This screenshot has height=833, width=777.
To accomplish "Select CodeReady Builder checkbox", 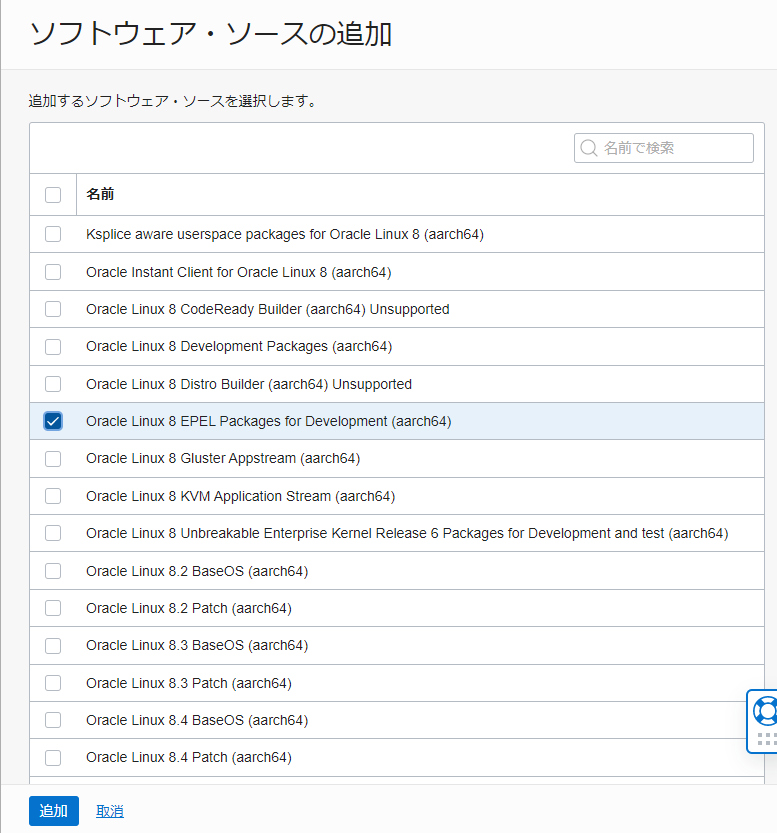I will click(x=53, y=309).
